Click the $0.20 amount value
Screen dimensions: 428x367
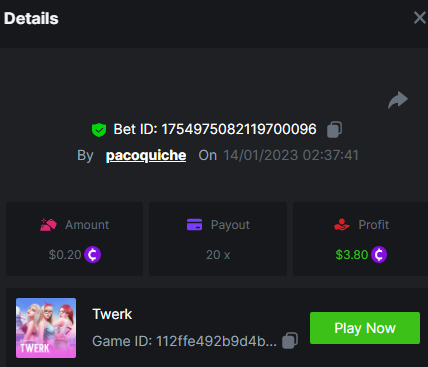[65, 255]
